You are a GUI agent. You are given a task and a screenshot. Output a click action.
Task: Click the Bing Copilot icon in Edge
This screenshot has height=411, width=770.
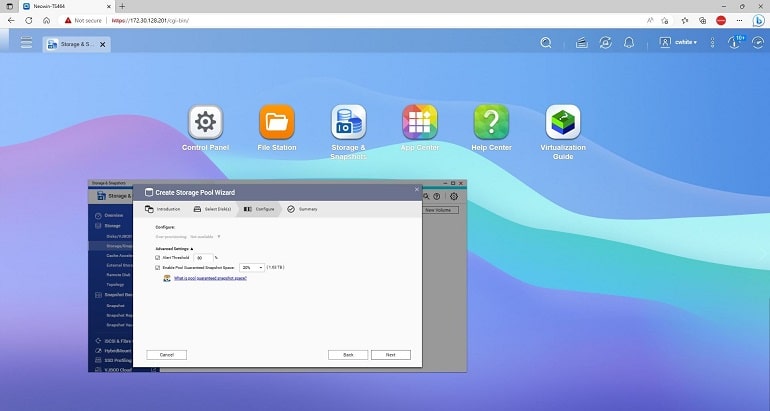[759, 21]
